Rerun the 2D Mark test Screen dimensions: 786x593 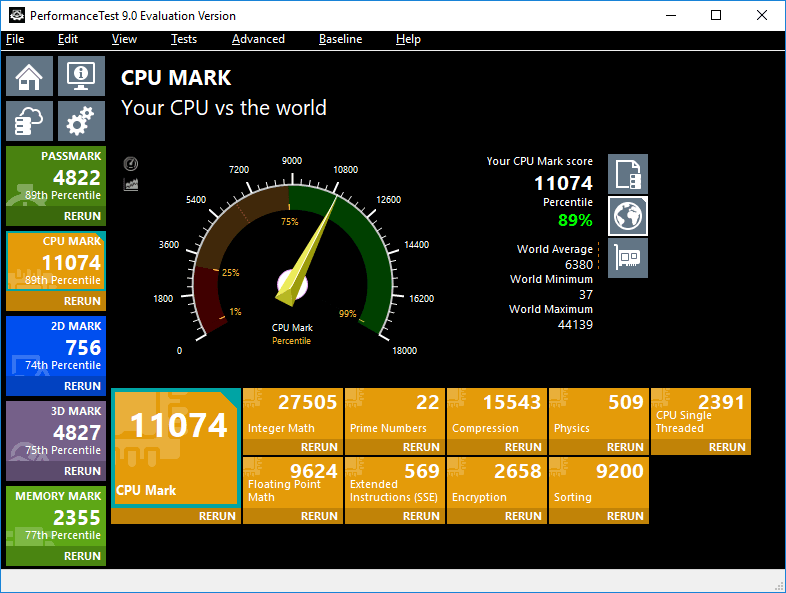tap(56, 386)
